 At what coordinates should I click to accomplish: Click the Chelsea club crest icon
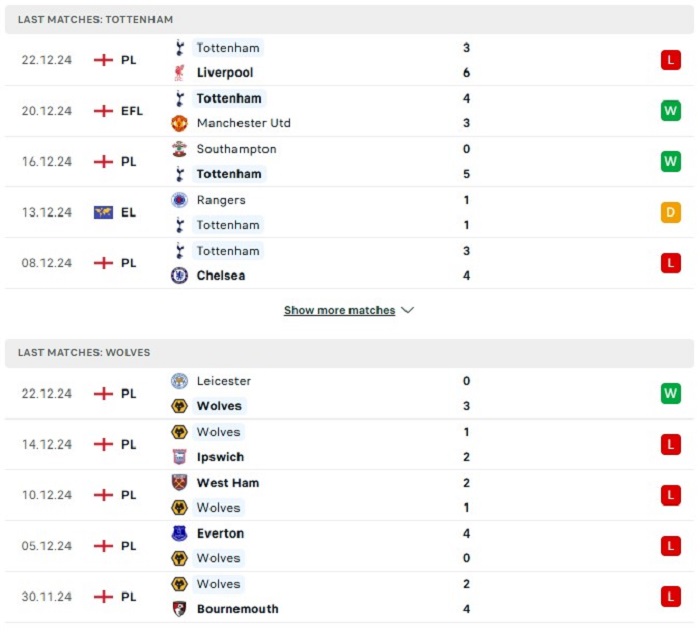[x=179, y=276]
